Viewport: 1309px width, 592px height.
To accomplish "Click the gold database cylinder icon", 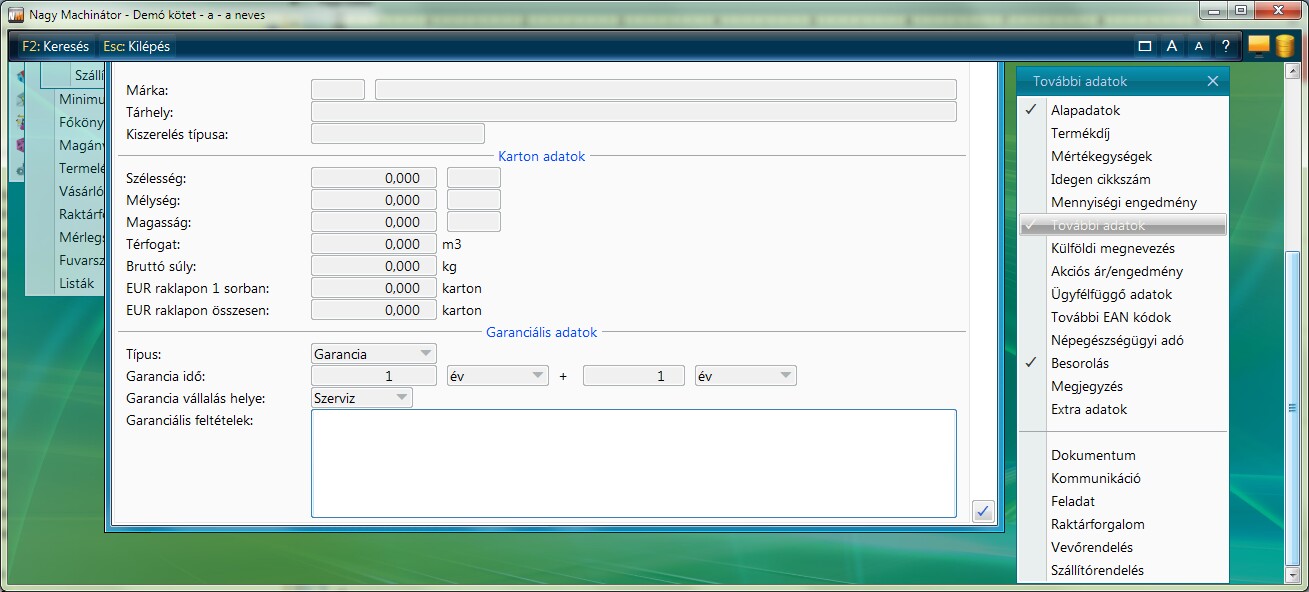I will [1285, 47].
